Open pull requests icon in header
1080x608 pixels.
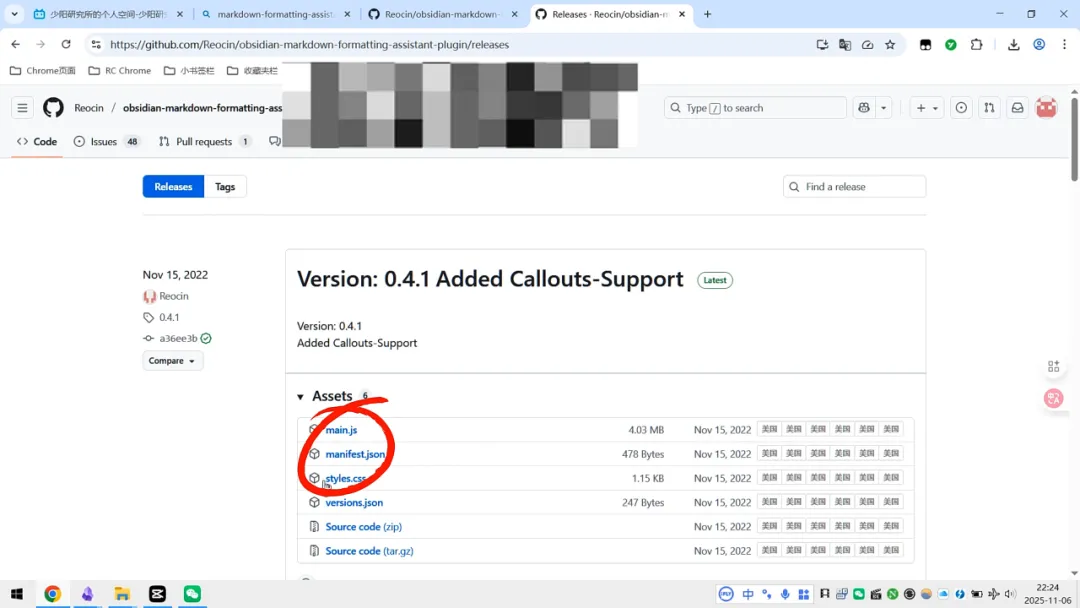[x=989, y=108]
